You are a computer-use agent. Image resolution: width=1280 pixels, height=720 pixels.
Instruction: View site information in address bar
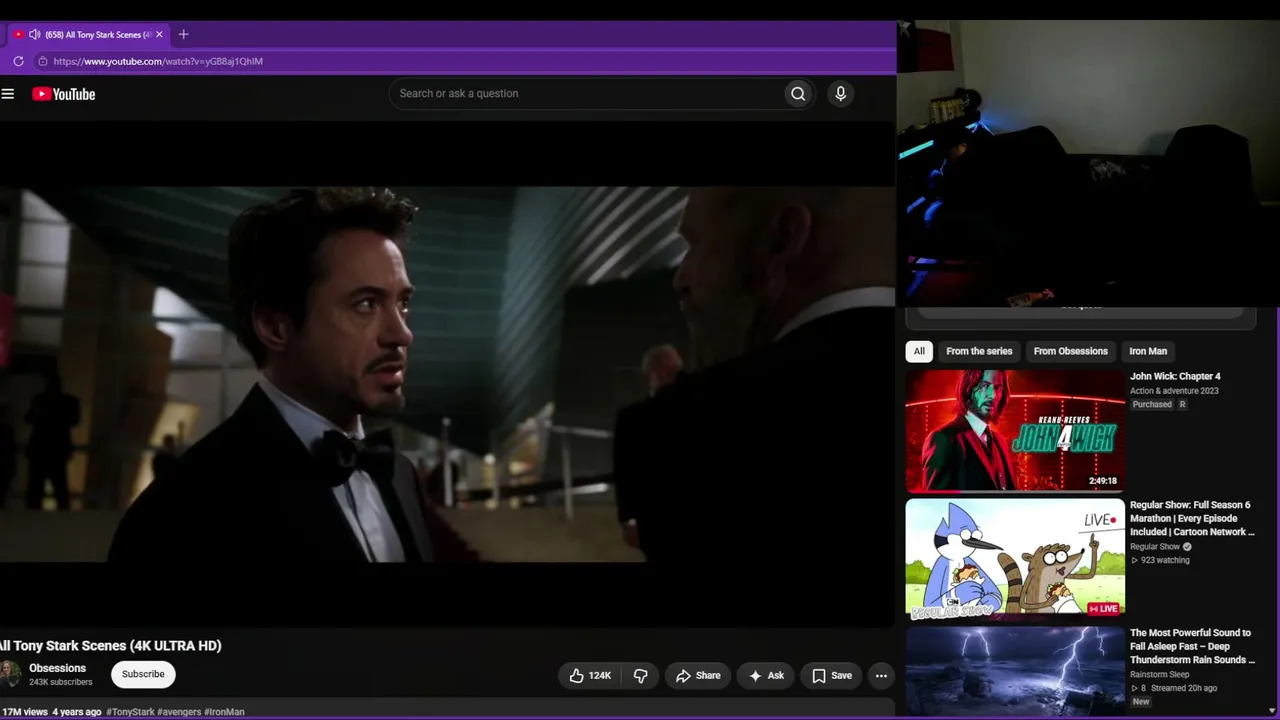pos(42,61)
